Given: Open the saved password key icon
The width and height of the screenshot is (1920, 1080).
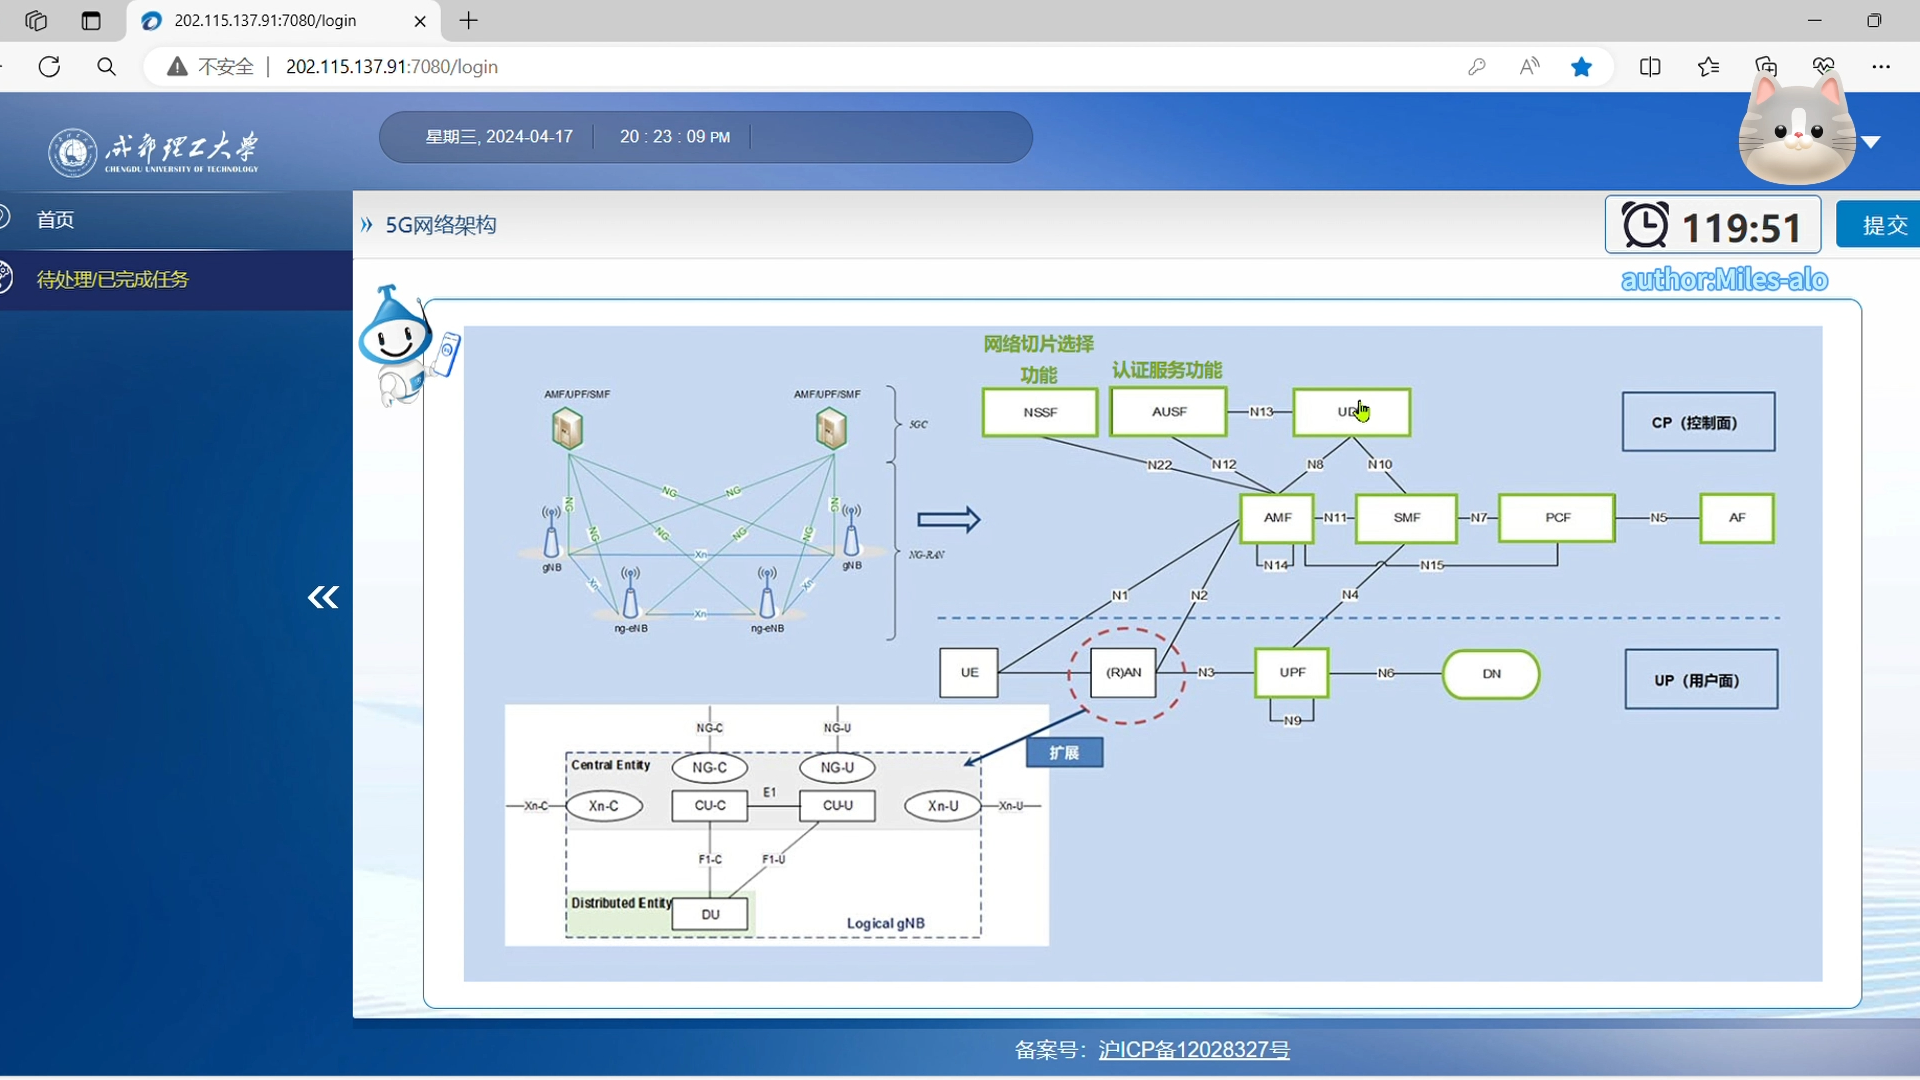Looking at the screenshot, I should [x=1476, y=67].
